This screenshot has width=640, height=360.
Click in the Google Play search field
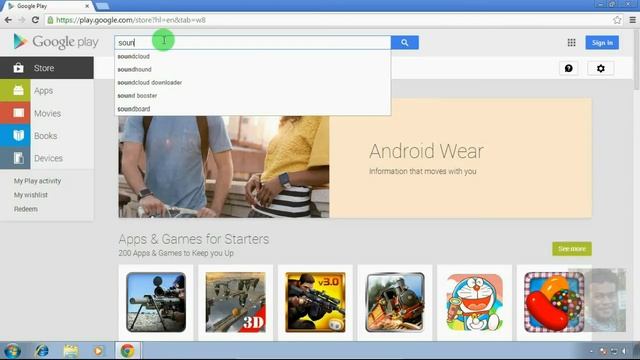[253, 42]
